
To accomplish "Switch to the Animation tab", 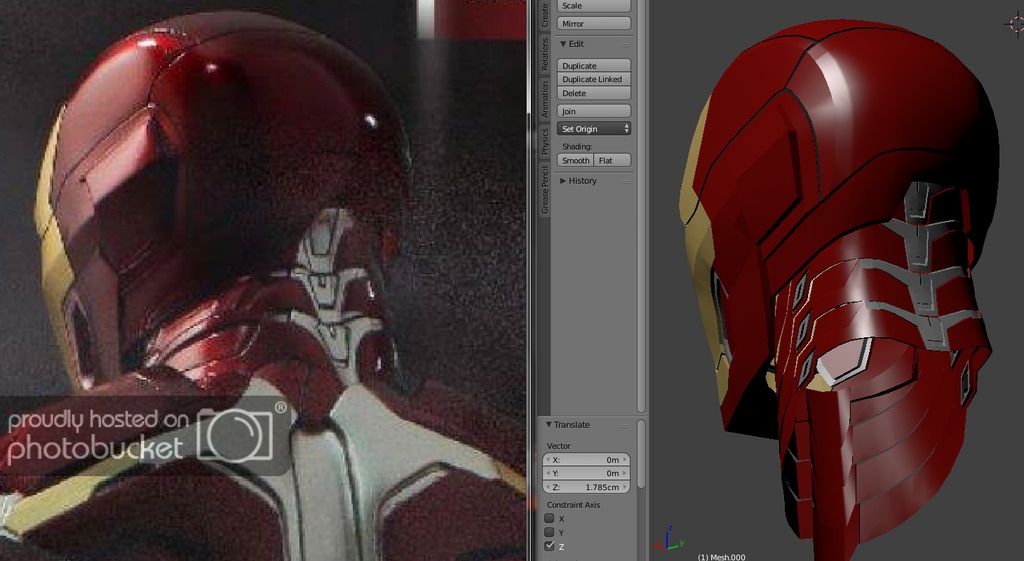I will [545, 99].
